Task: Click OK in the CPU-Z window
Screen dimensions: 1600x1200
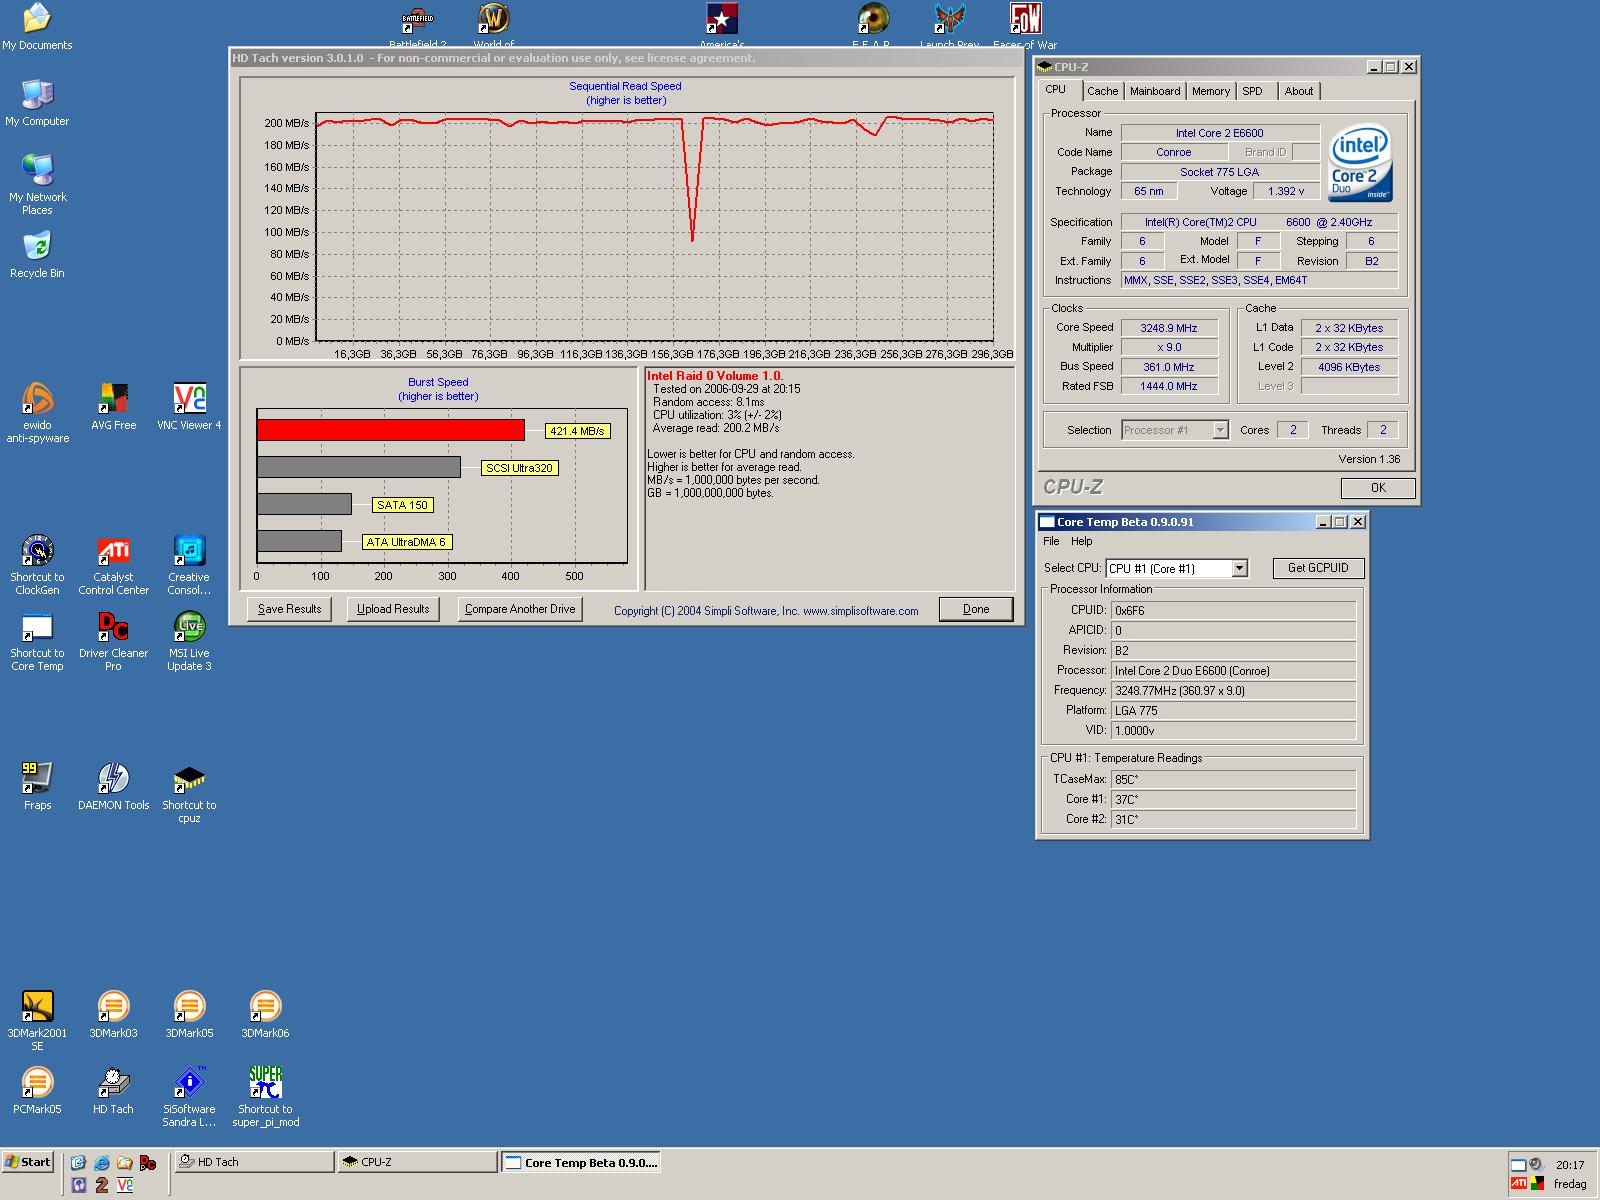Action: (1378, 488)
